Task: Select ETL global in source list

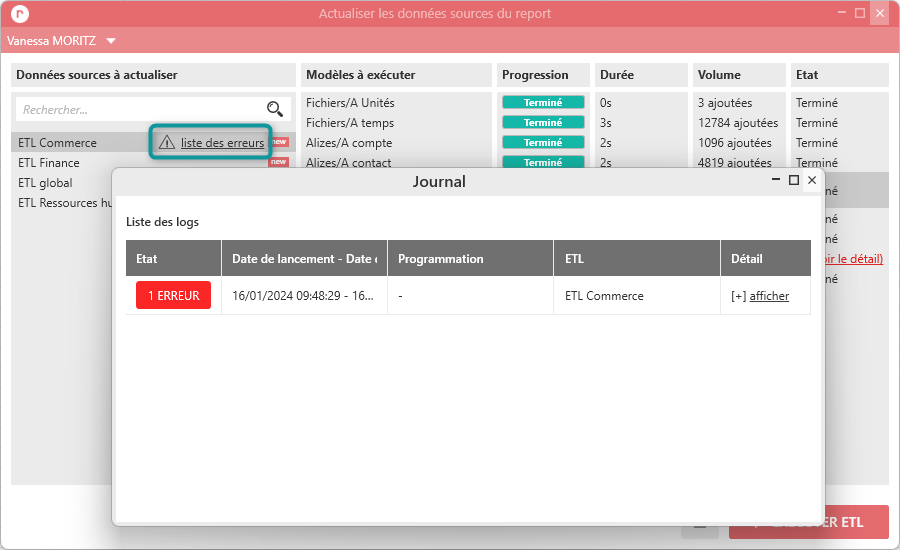Action: (x=45, y=183)
